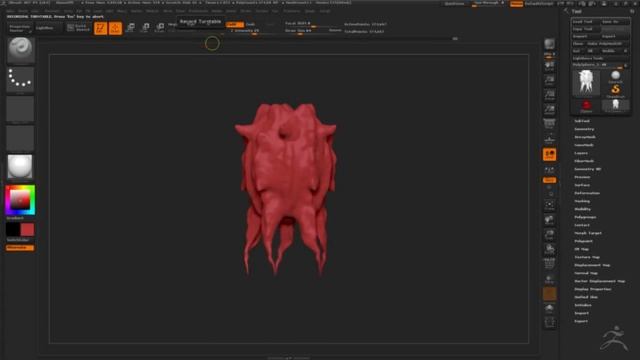
Task: Toggle the orange Edit mode button
Action: coord(100,28)
